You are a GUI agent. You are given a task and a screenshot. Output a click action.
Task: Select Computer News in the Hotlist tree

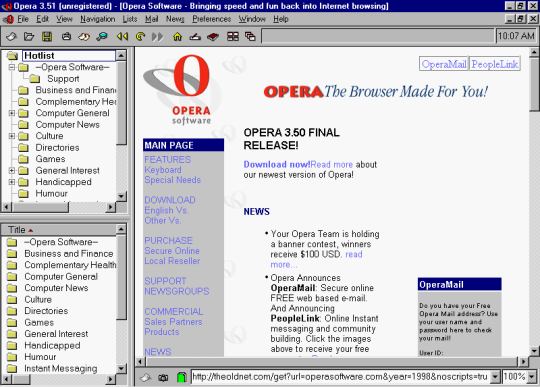click(68, 125)
